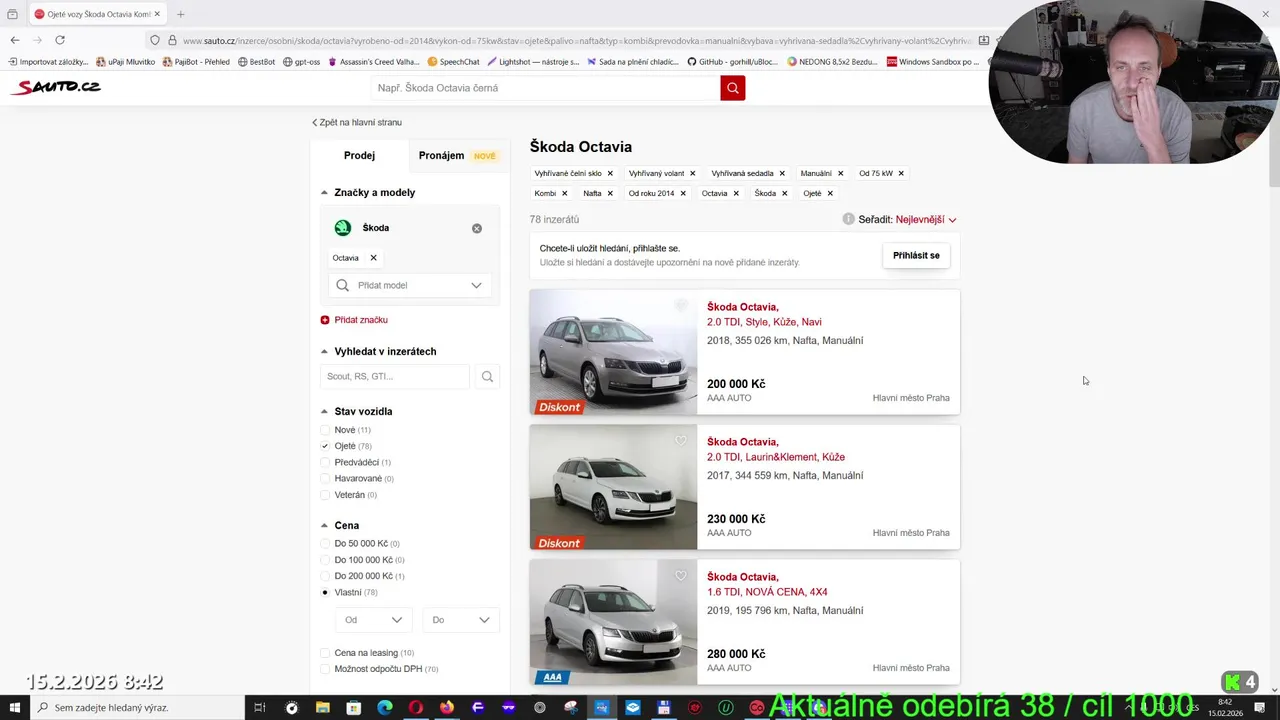This screenshot has width=1280, height=720.
Task: Open the 2.0 TDI, Style, Kůže, Navi listing
Action: tap(764, 322)
